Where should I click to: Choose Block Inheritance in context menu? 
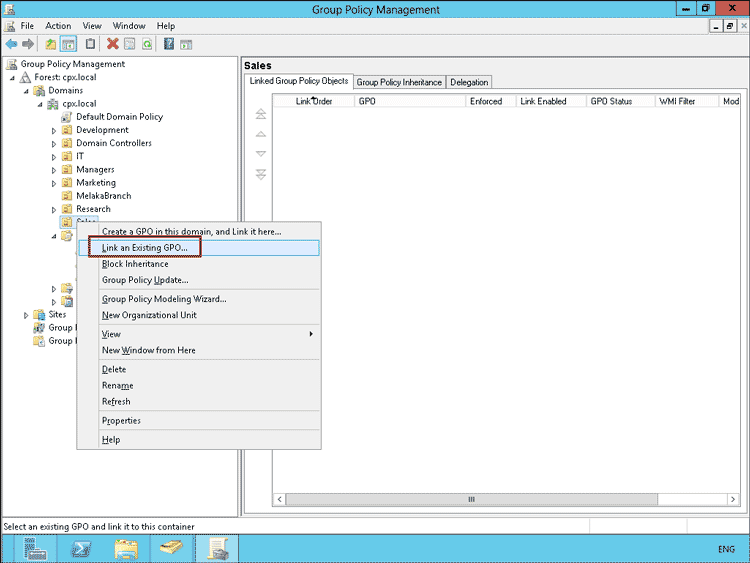[199, 264]
